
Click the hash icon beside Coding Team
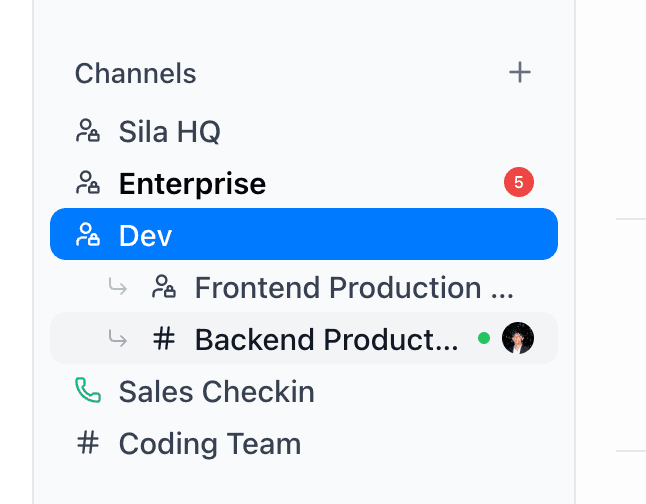click(88, 443)
